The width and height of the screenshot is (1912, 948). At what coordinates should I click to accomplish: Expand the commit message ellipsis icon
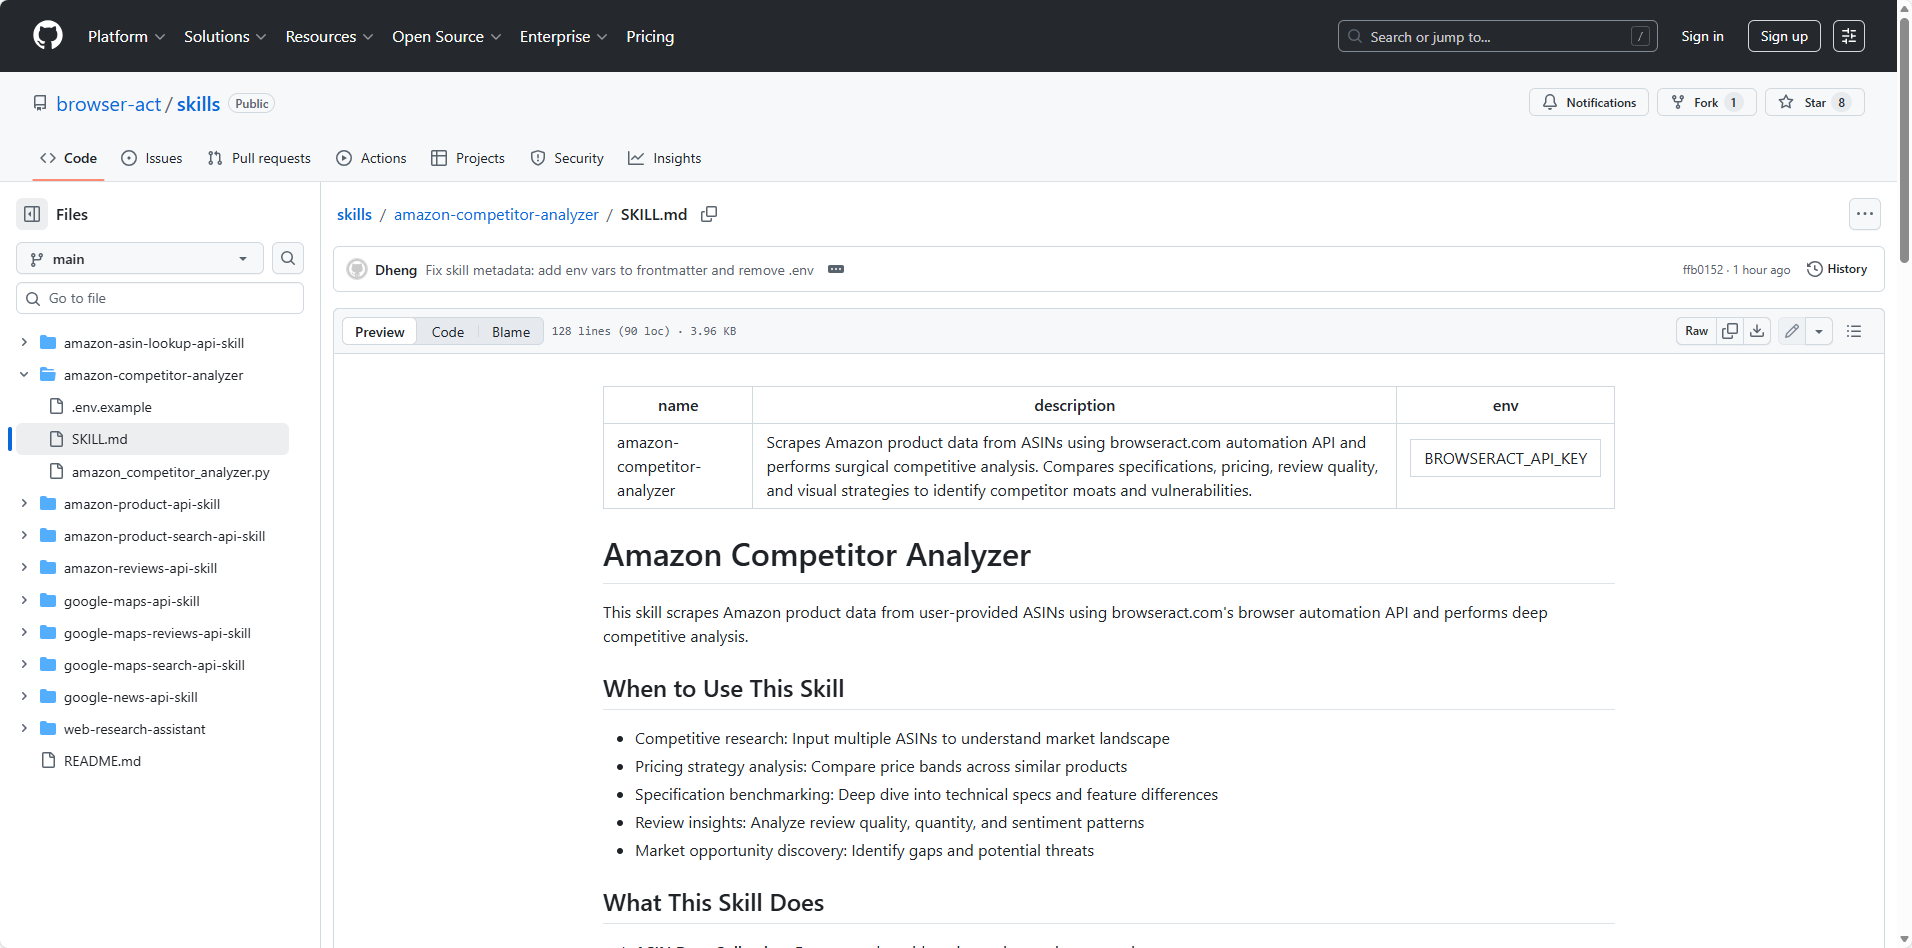(836, 269)
